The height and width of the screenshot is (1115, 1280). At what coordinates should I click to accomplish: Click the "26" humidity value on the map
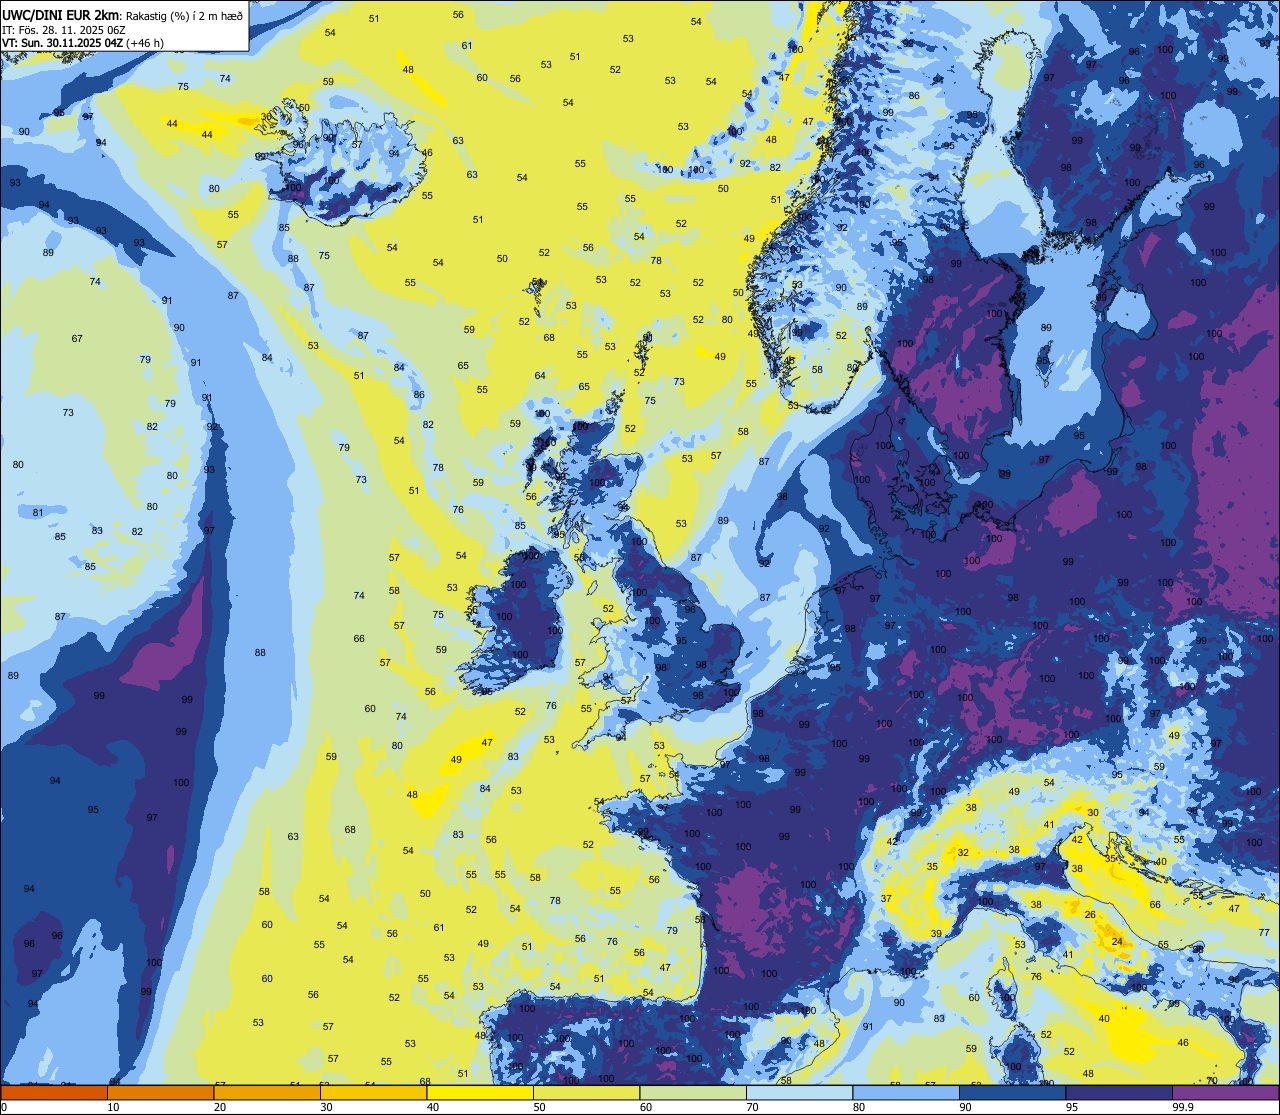(x=1091, y=915)
